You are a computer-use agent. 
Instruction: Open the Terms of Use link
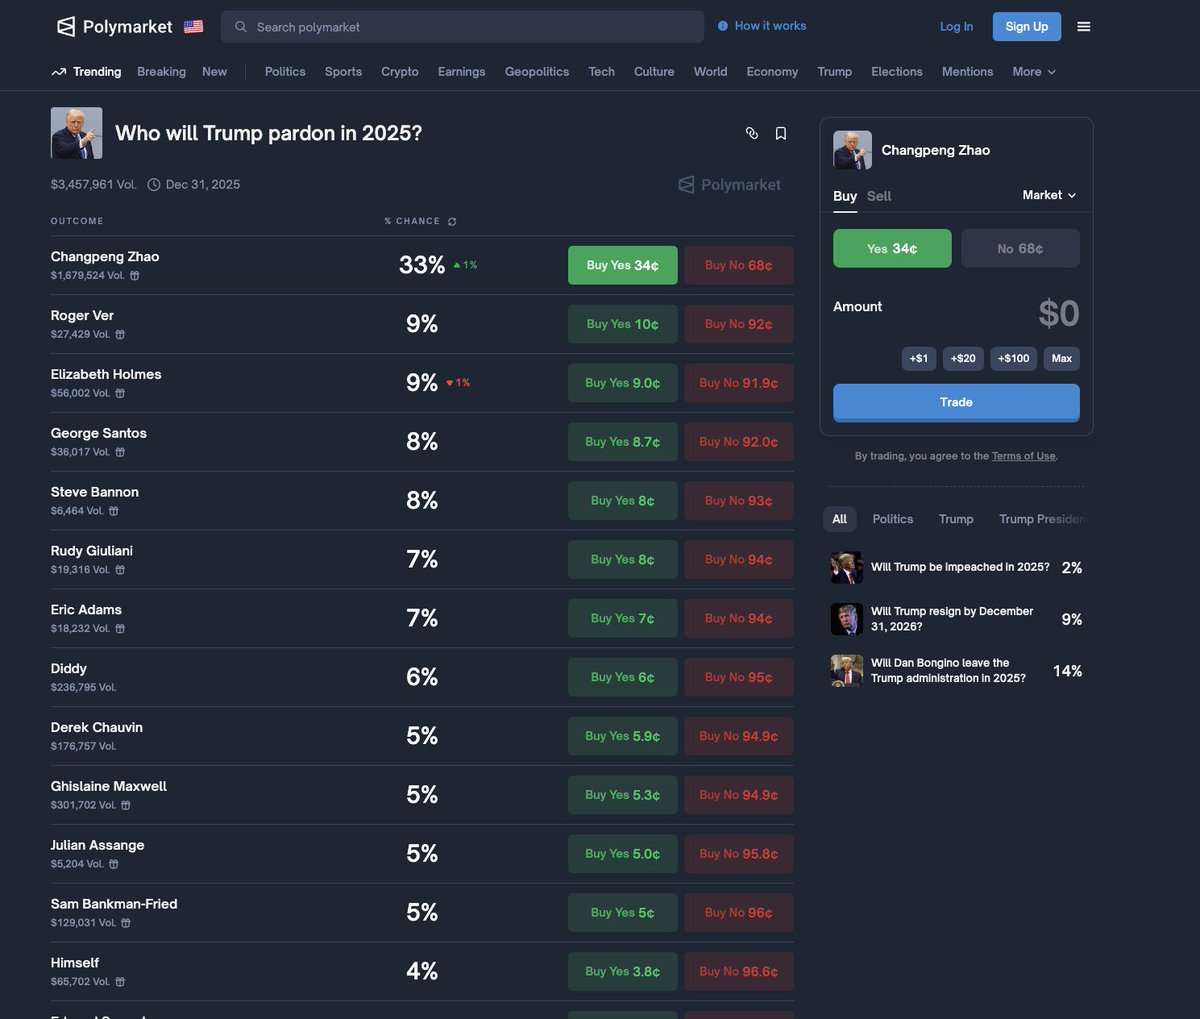click(1024, 456)
